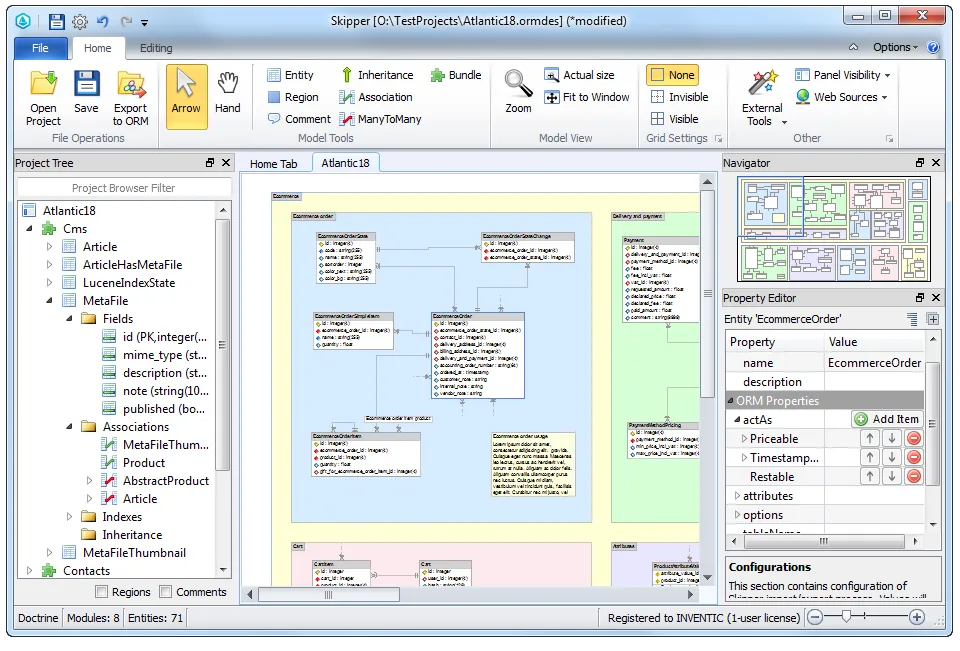
Task: Click the Bundle tool
Action: pos(456,74)
